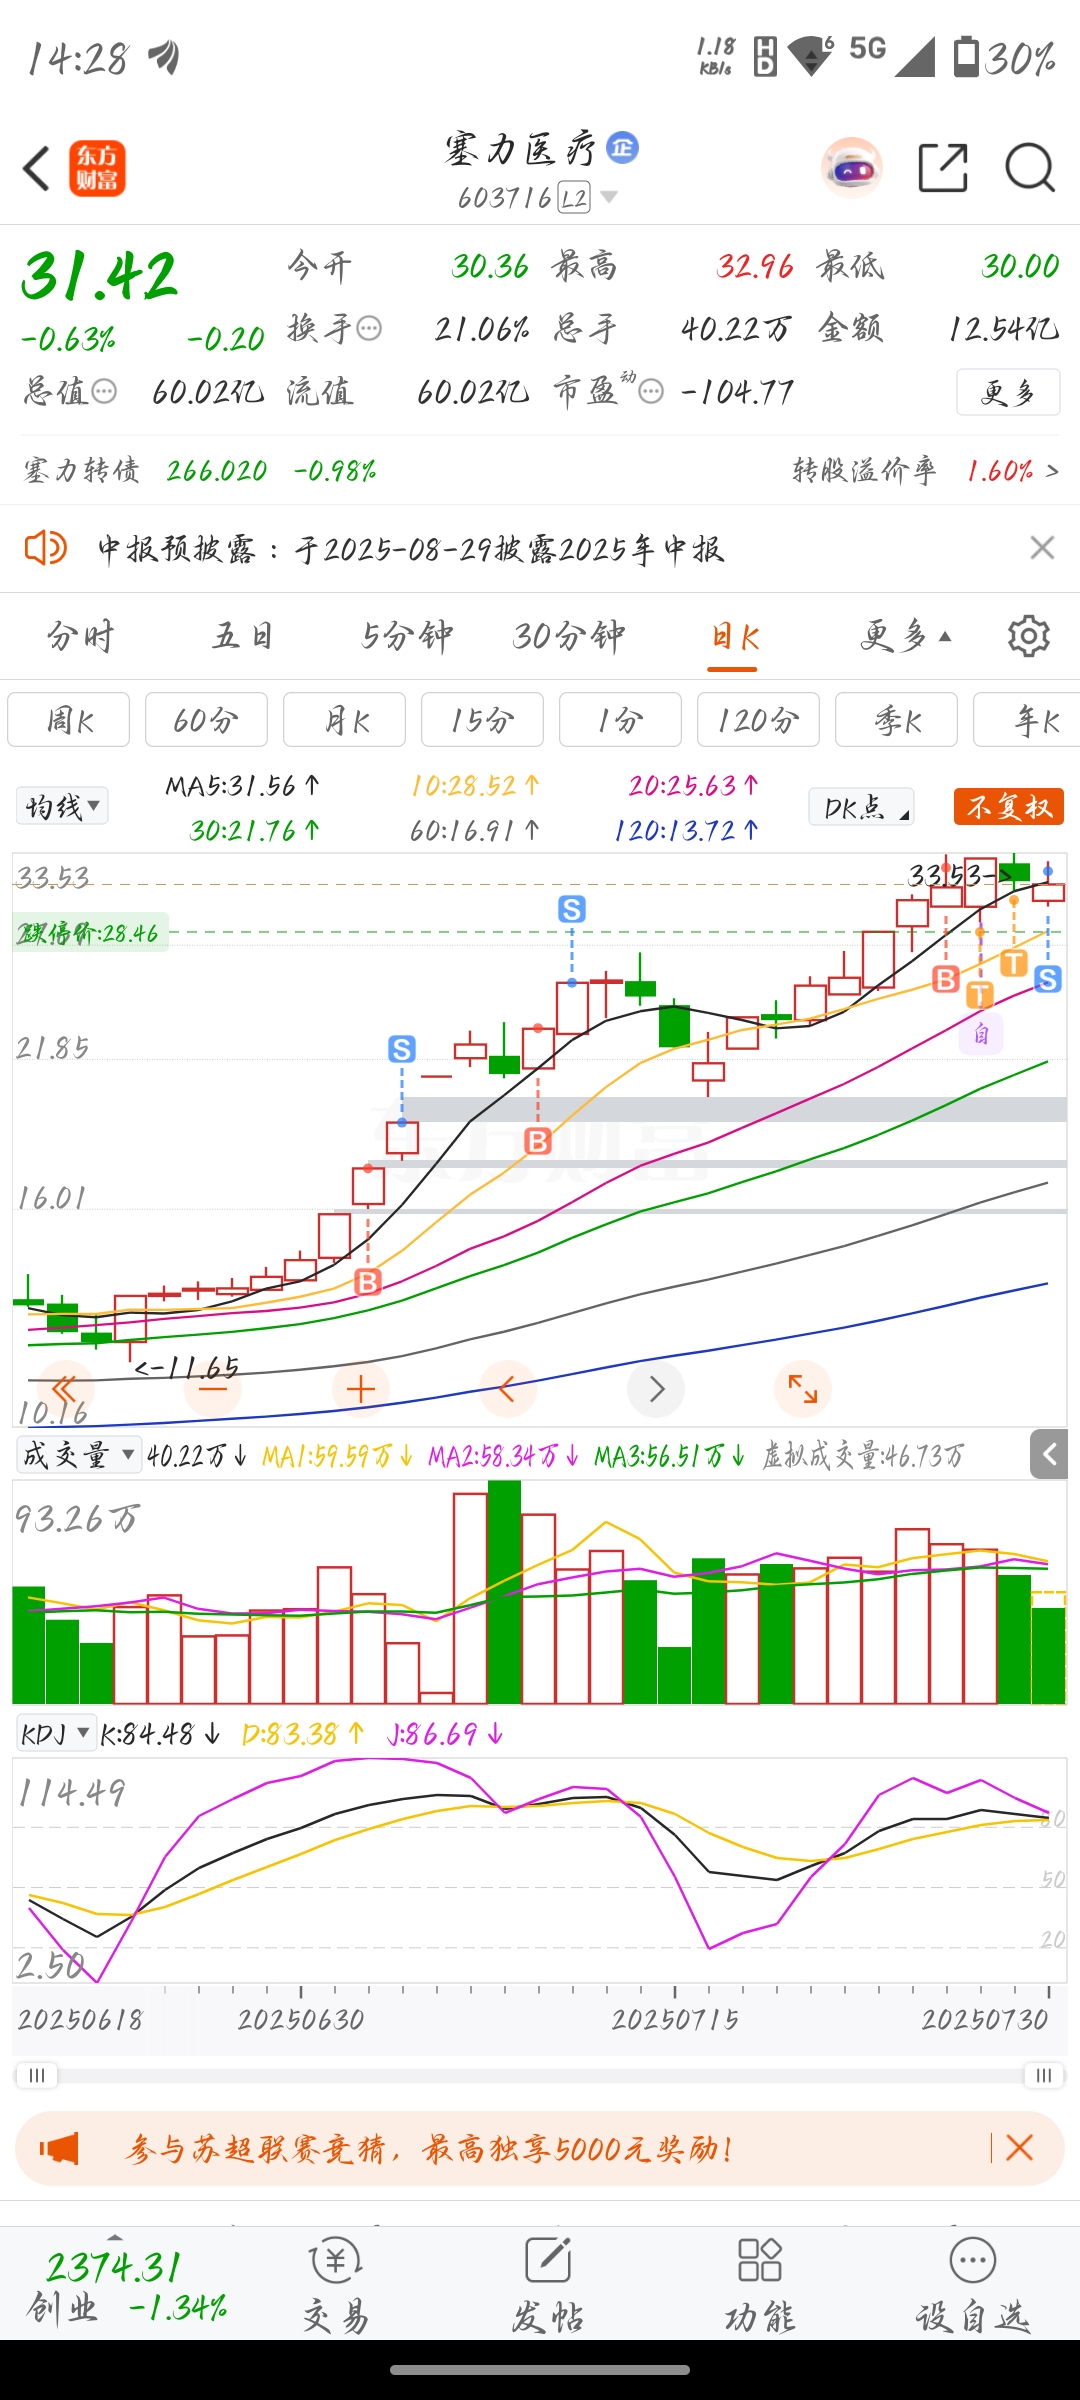Open the DK点 dropdown
Image resolution: width=1080 pixels, height=2400 pixels.
click(x=862, y=807)
